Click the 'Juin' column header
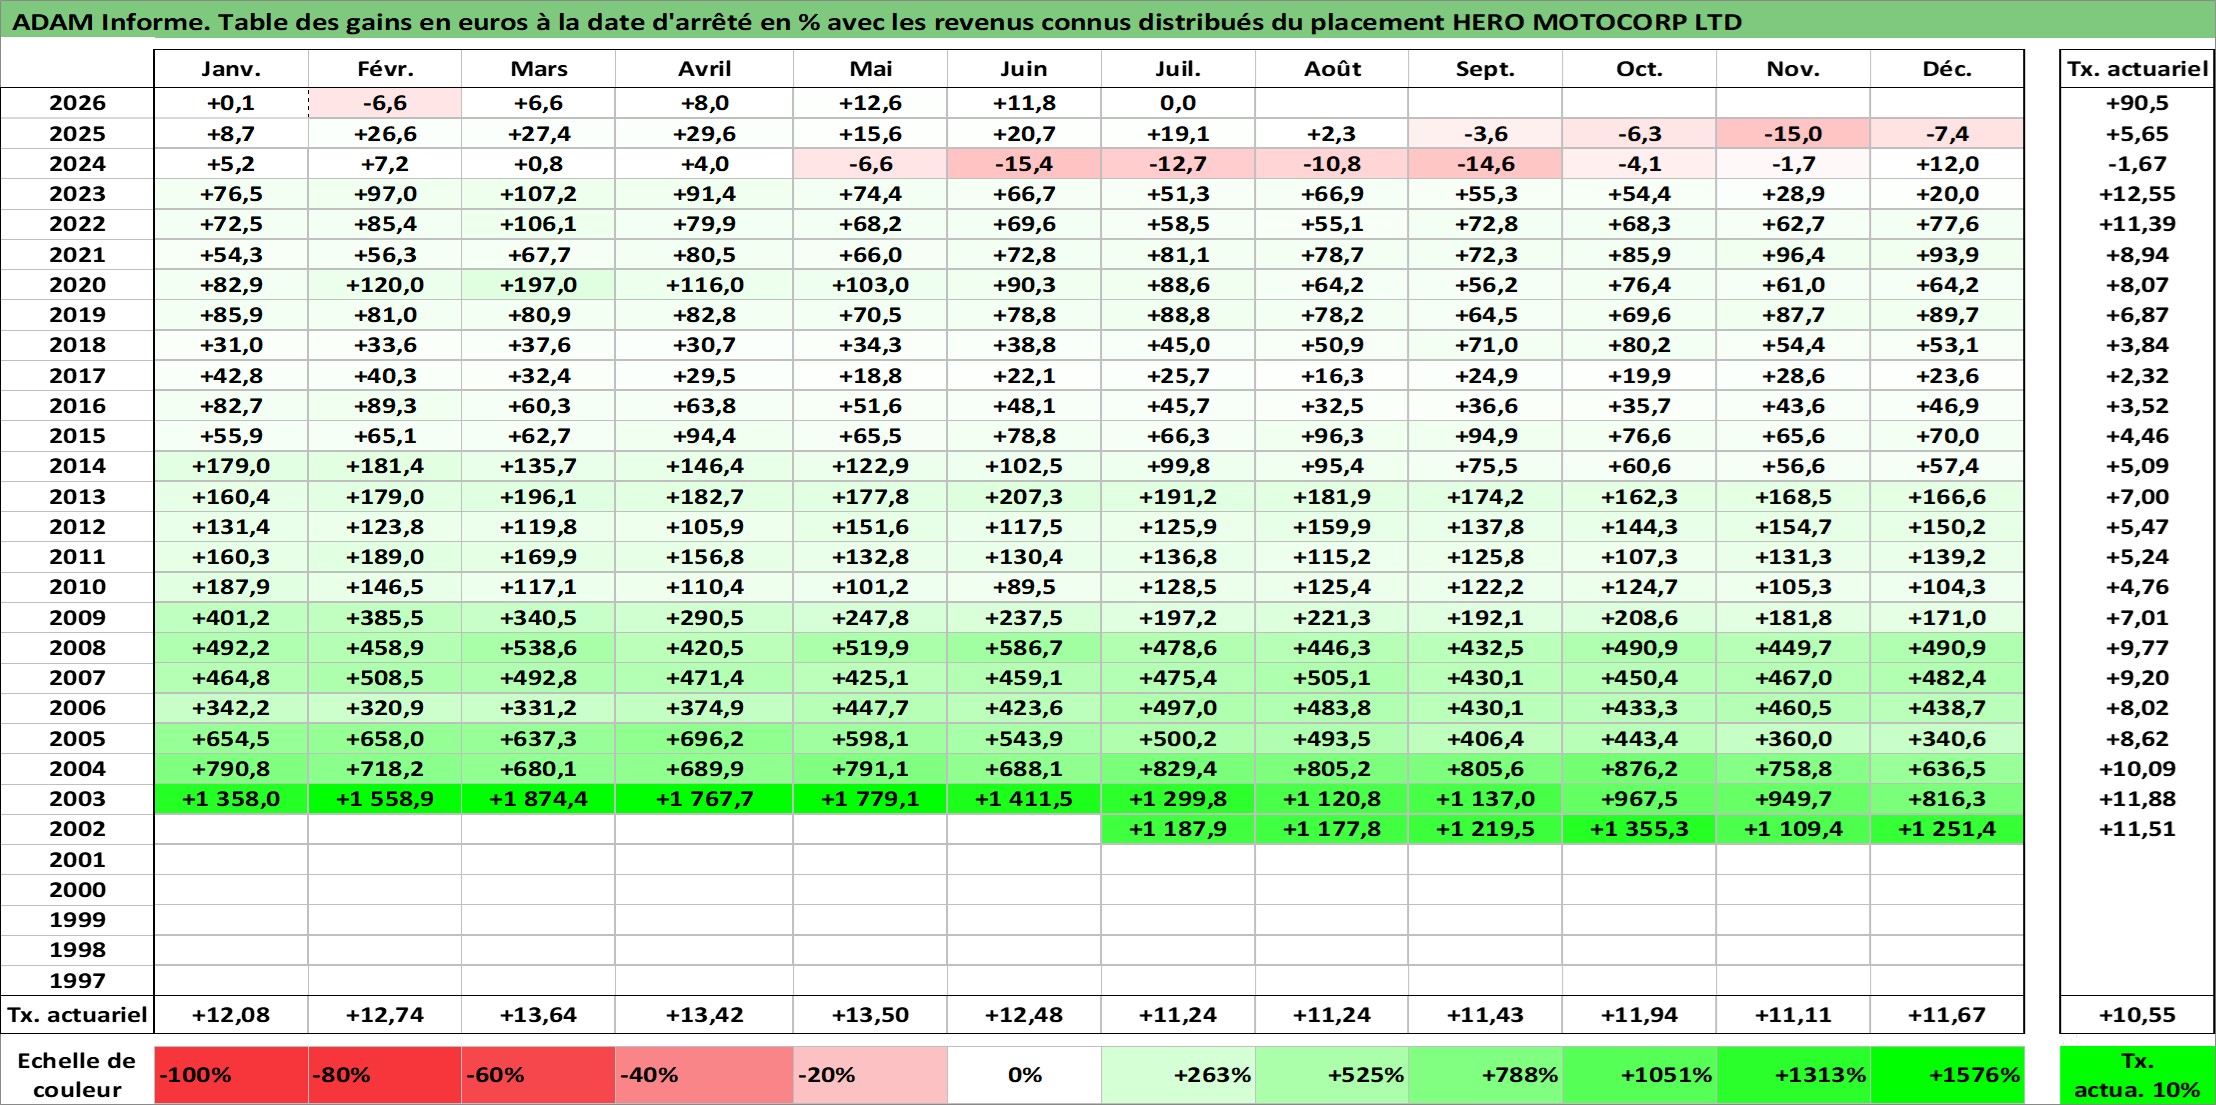This screenshot has width=2216, height=1105. (1024, 69)
